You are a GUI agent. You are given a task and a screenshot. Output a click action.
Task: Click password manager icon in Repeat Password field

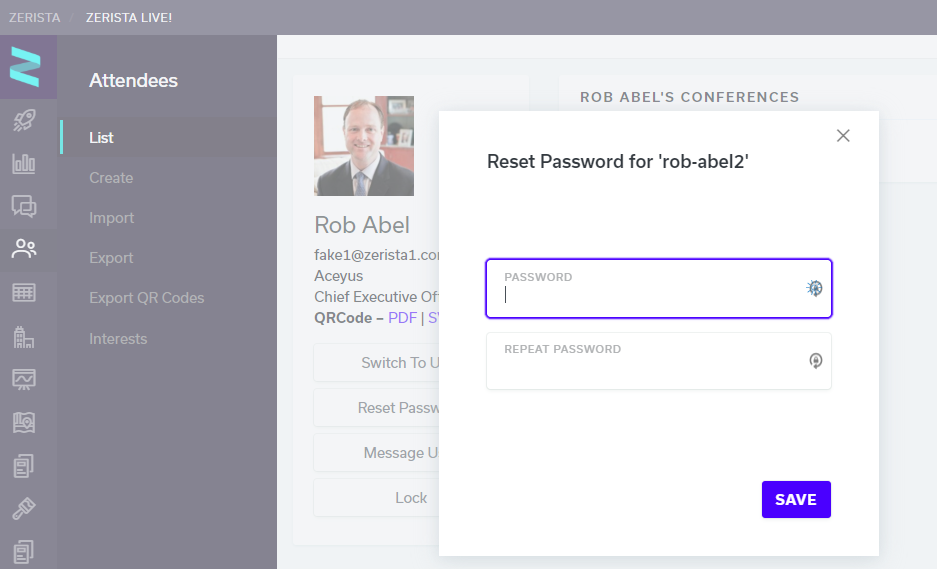point(816,360)
